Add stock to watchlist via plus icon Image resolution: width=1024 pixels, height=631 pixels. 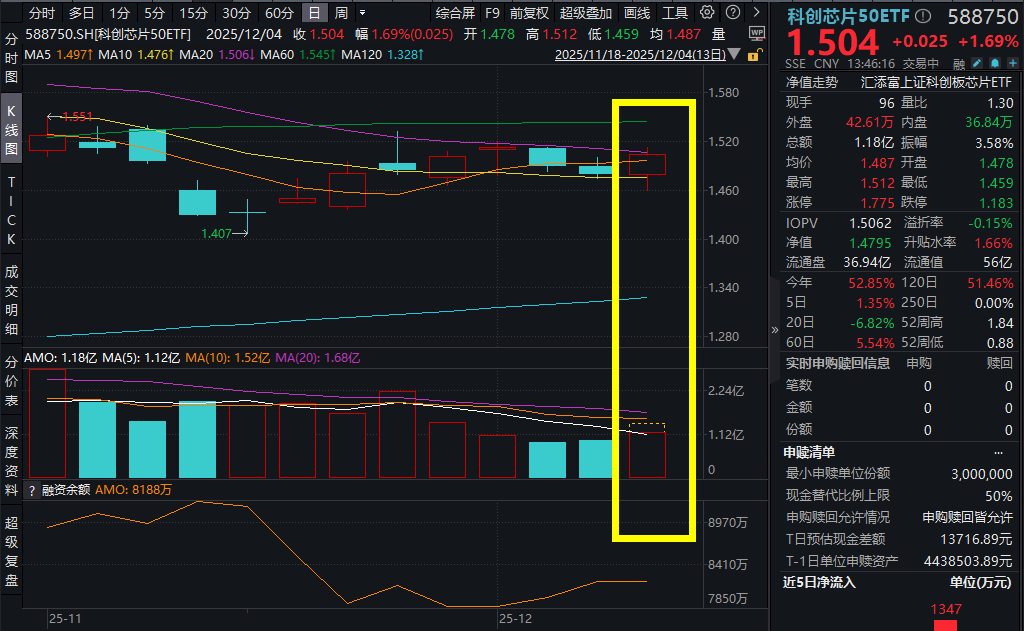pyautogui.click(x=1013, y=63)
